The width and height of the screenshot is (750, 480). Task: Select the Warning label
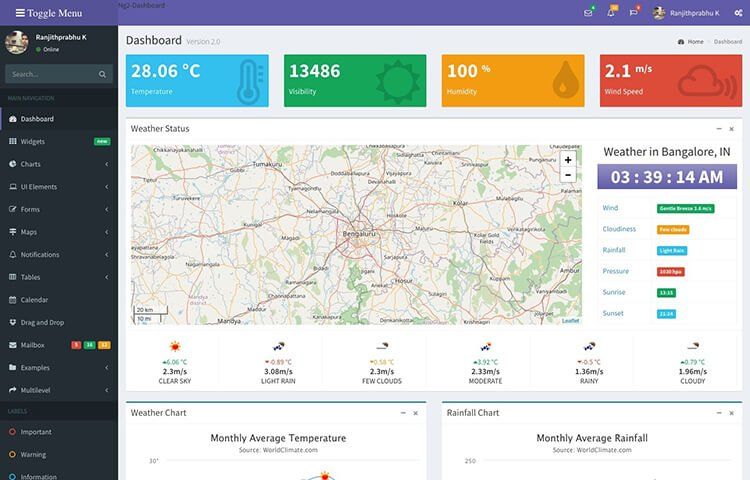click(x=59, y=454)
